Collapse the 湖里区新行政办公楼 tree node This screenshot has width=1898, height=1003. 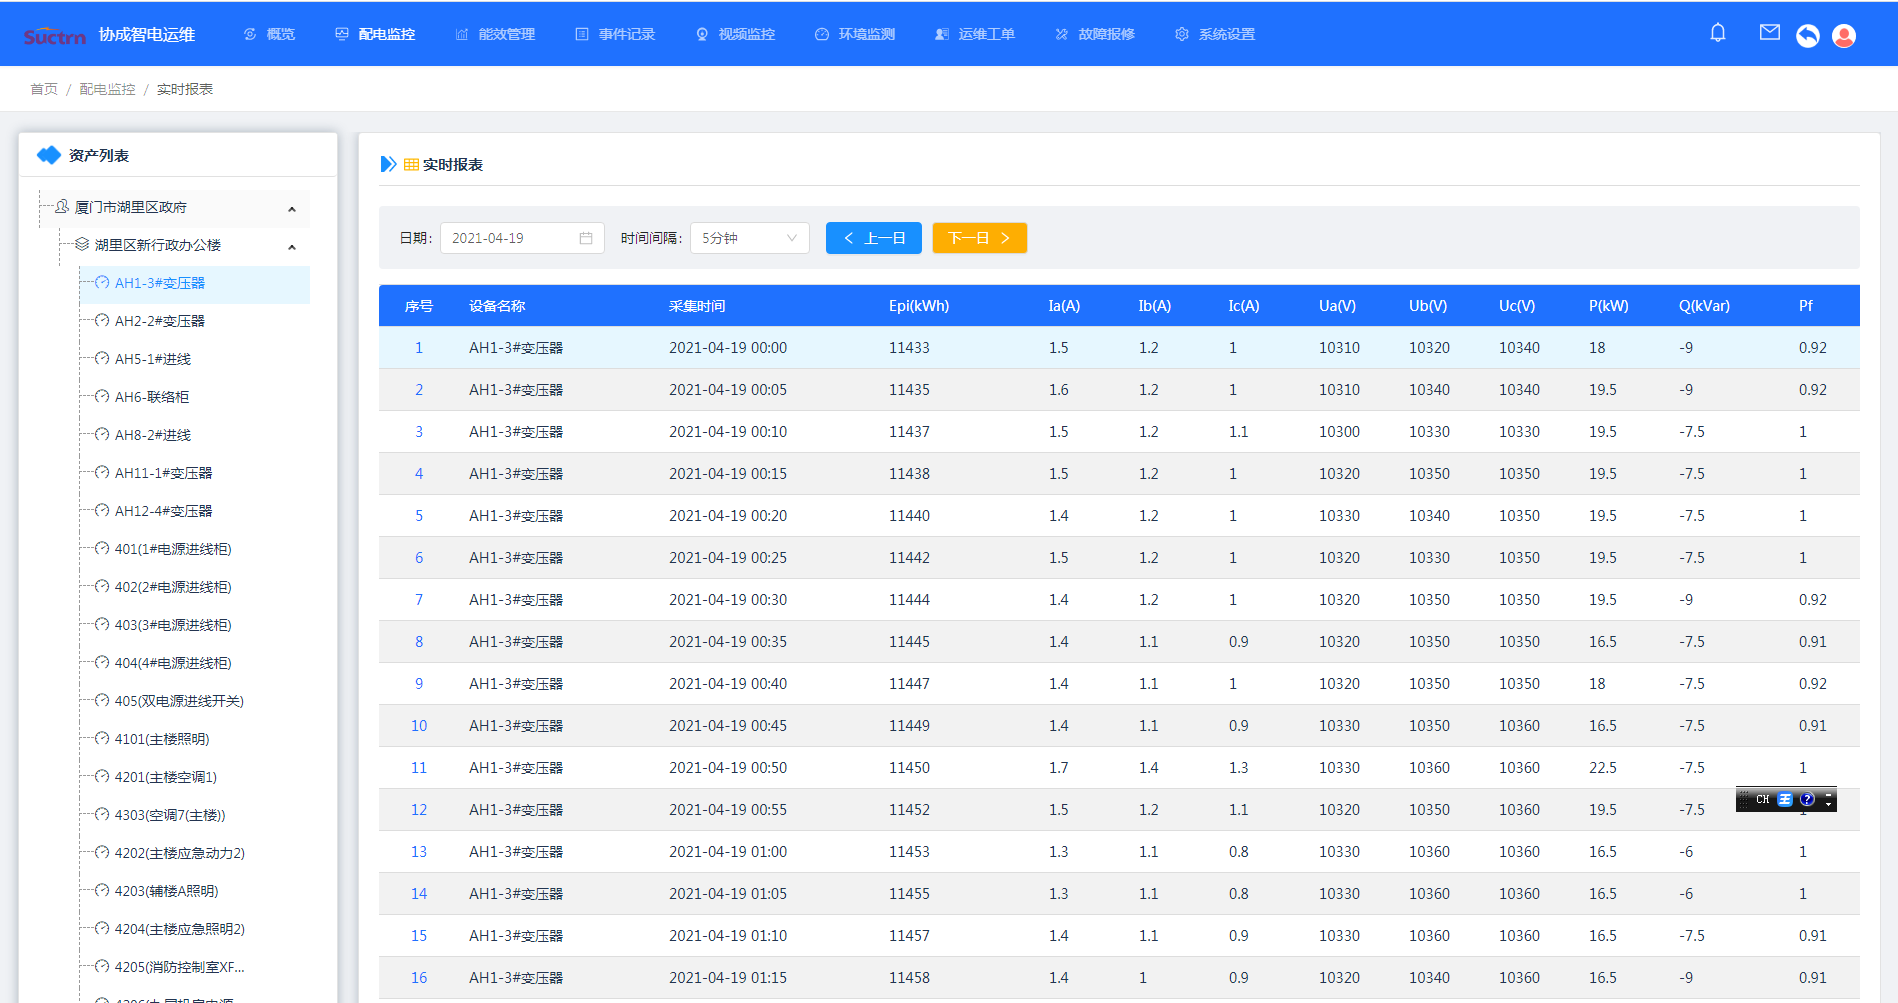point(292,247)
